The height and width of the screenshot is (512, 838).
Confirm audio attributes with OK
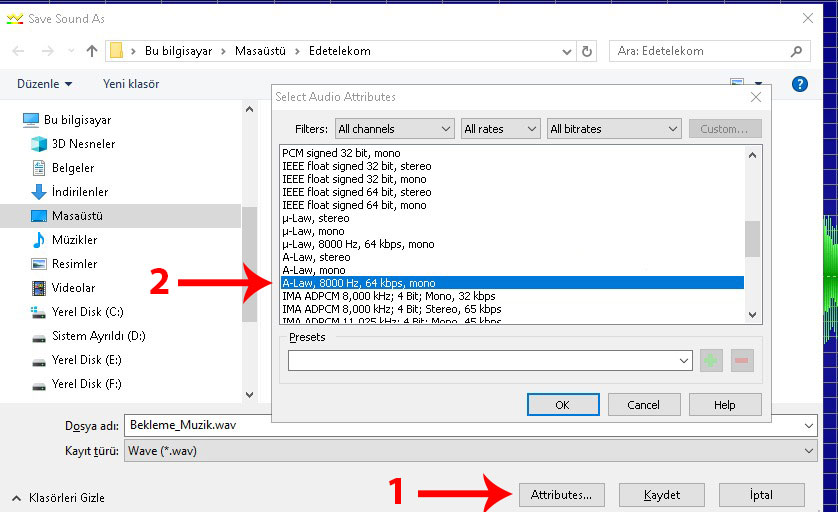[563, 405]
